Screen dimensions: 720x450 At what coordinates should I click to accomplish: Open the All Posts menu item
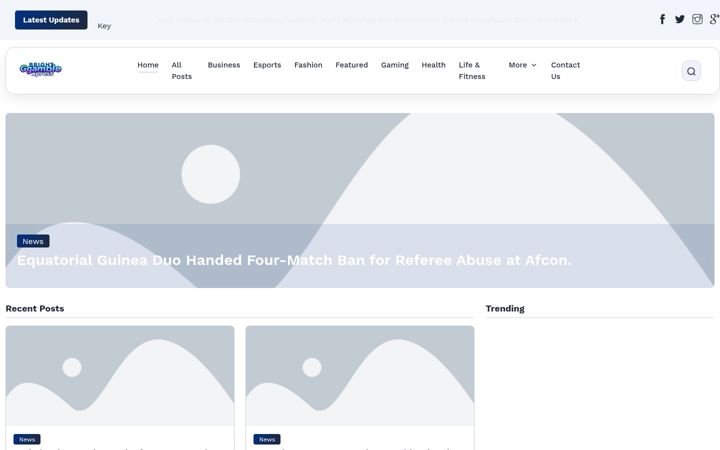pos(181,71)
